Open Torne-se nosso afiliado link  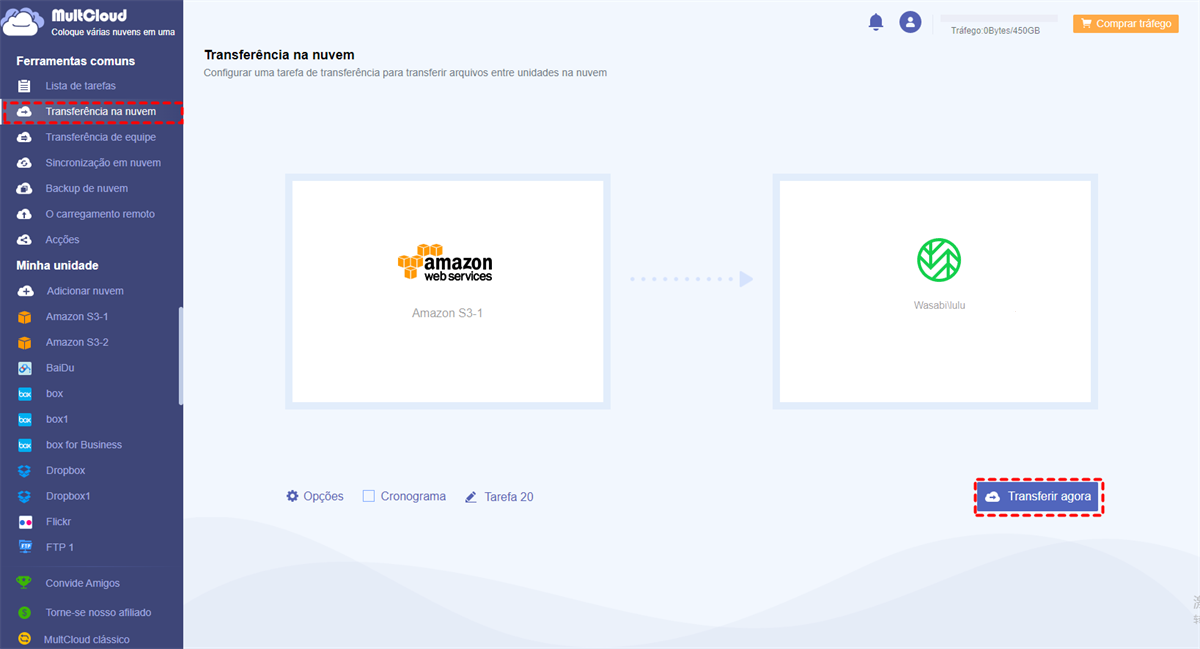(x=98, y=612)
